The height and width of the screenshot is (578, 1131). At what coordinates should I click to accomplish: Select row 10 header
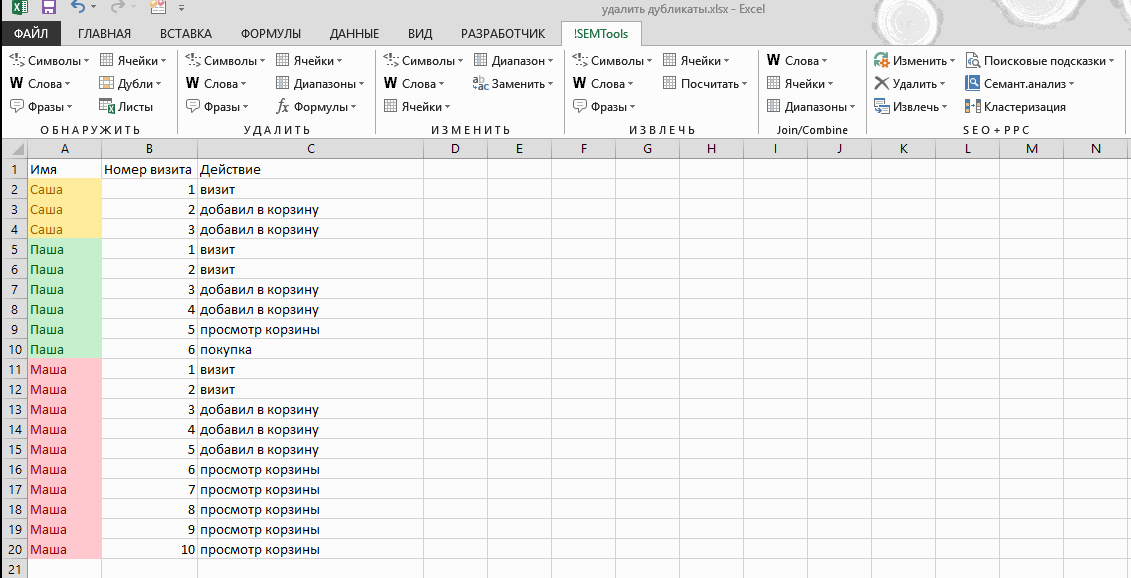point(14,350)
